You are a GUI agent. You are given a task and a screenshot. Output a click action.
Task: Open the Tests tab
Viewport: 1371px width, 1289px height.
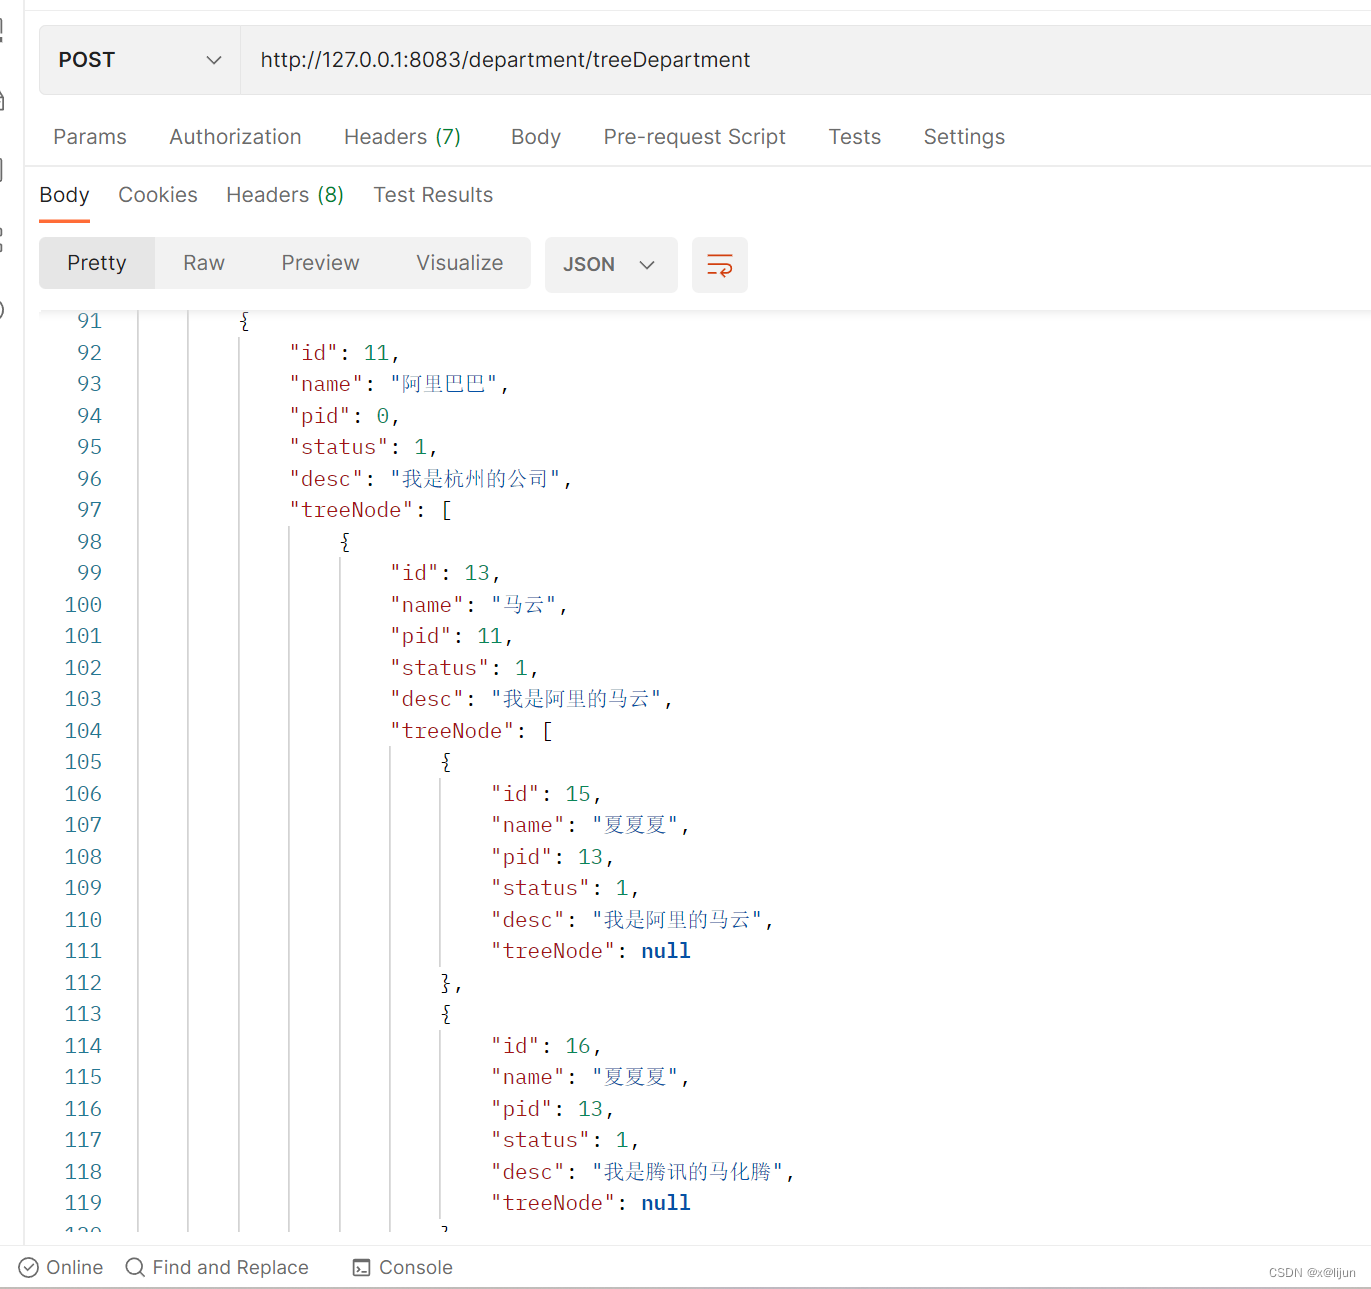click(854, 137)
